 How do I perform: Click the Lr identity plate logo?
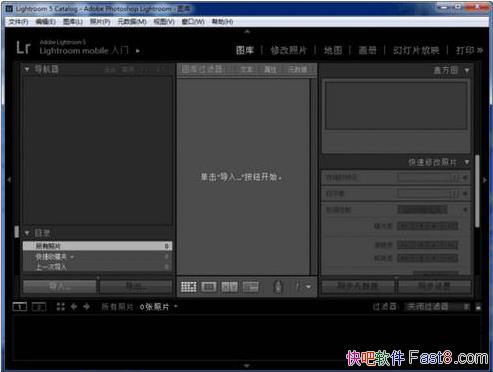tap(24, 48)
